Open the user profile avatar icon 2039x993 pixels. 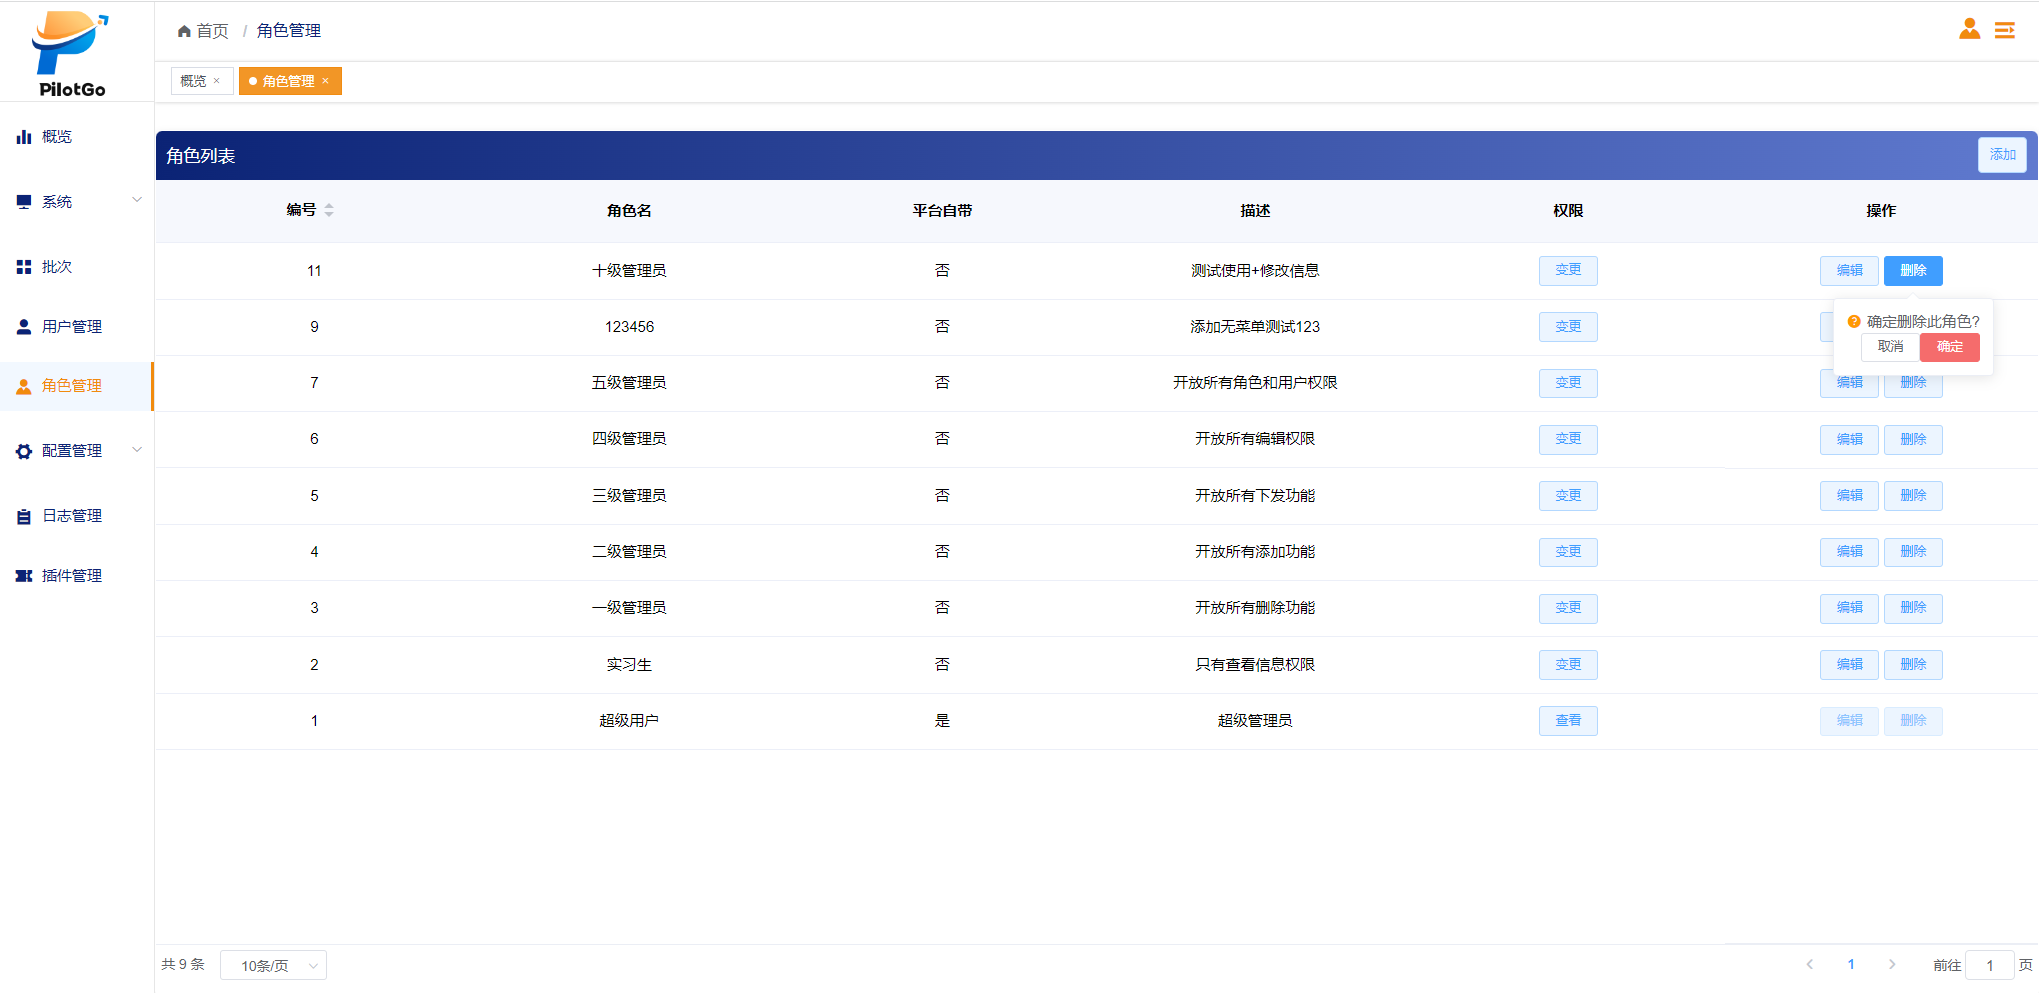[1968, 29]
